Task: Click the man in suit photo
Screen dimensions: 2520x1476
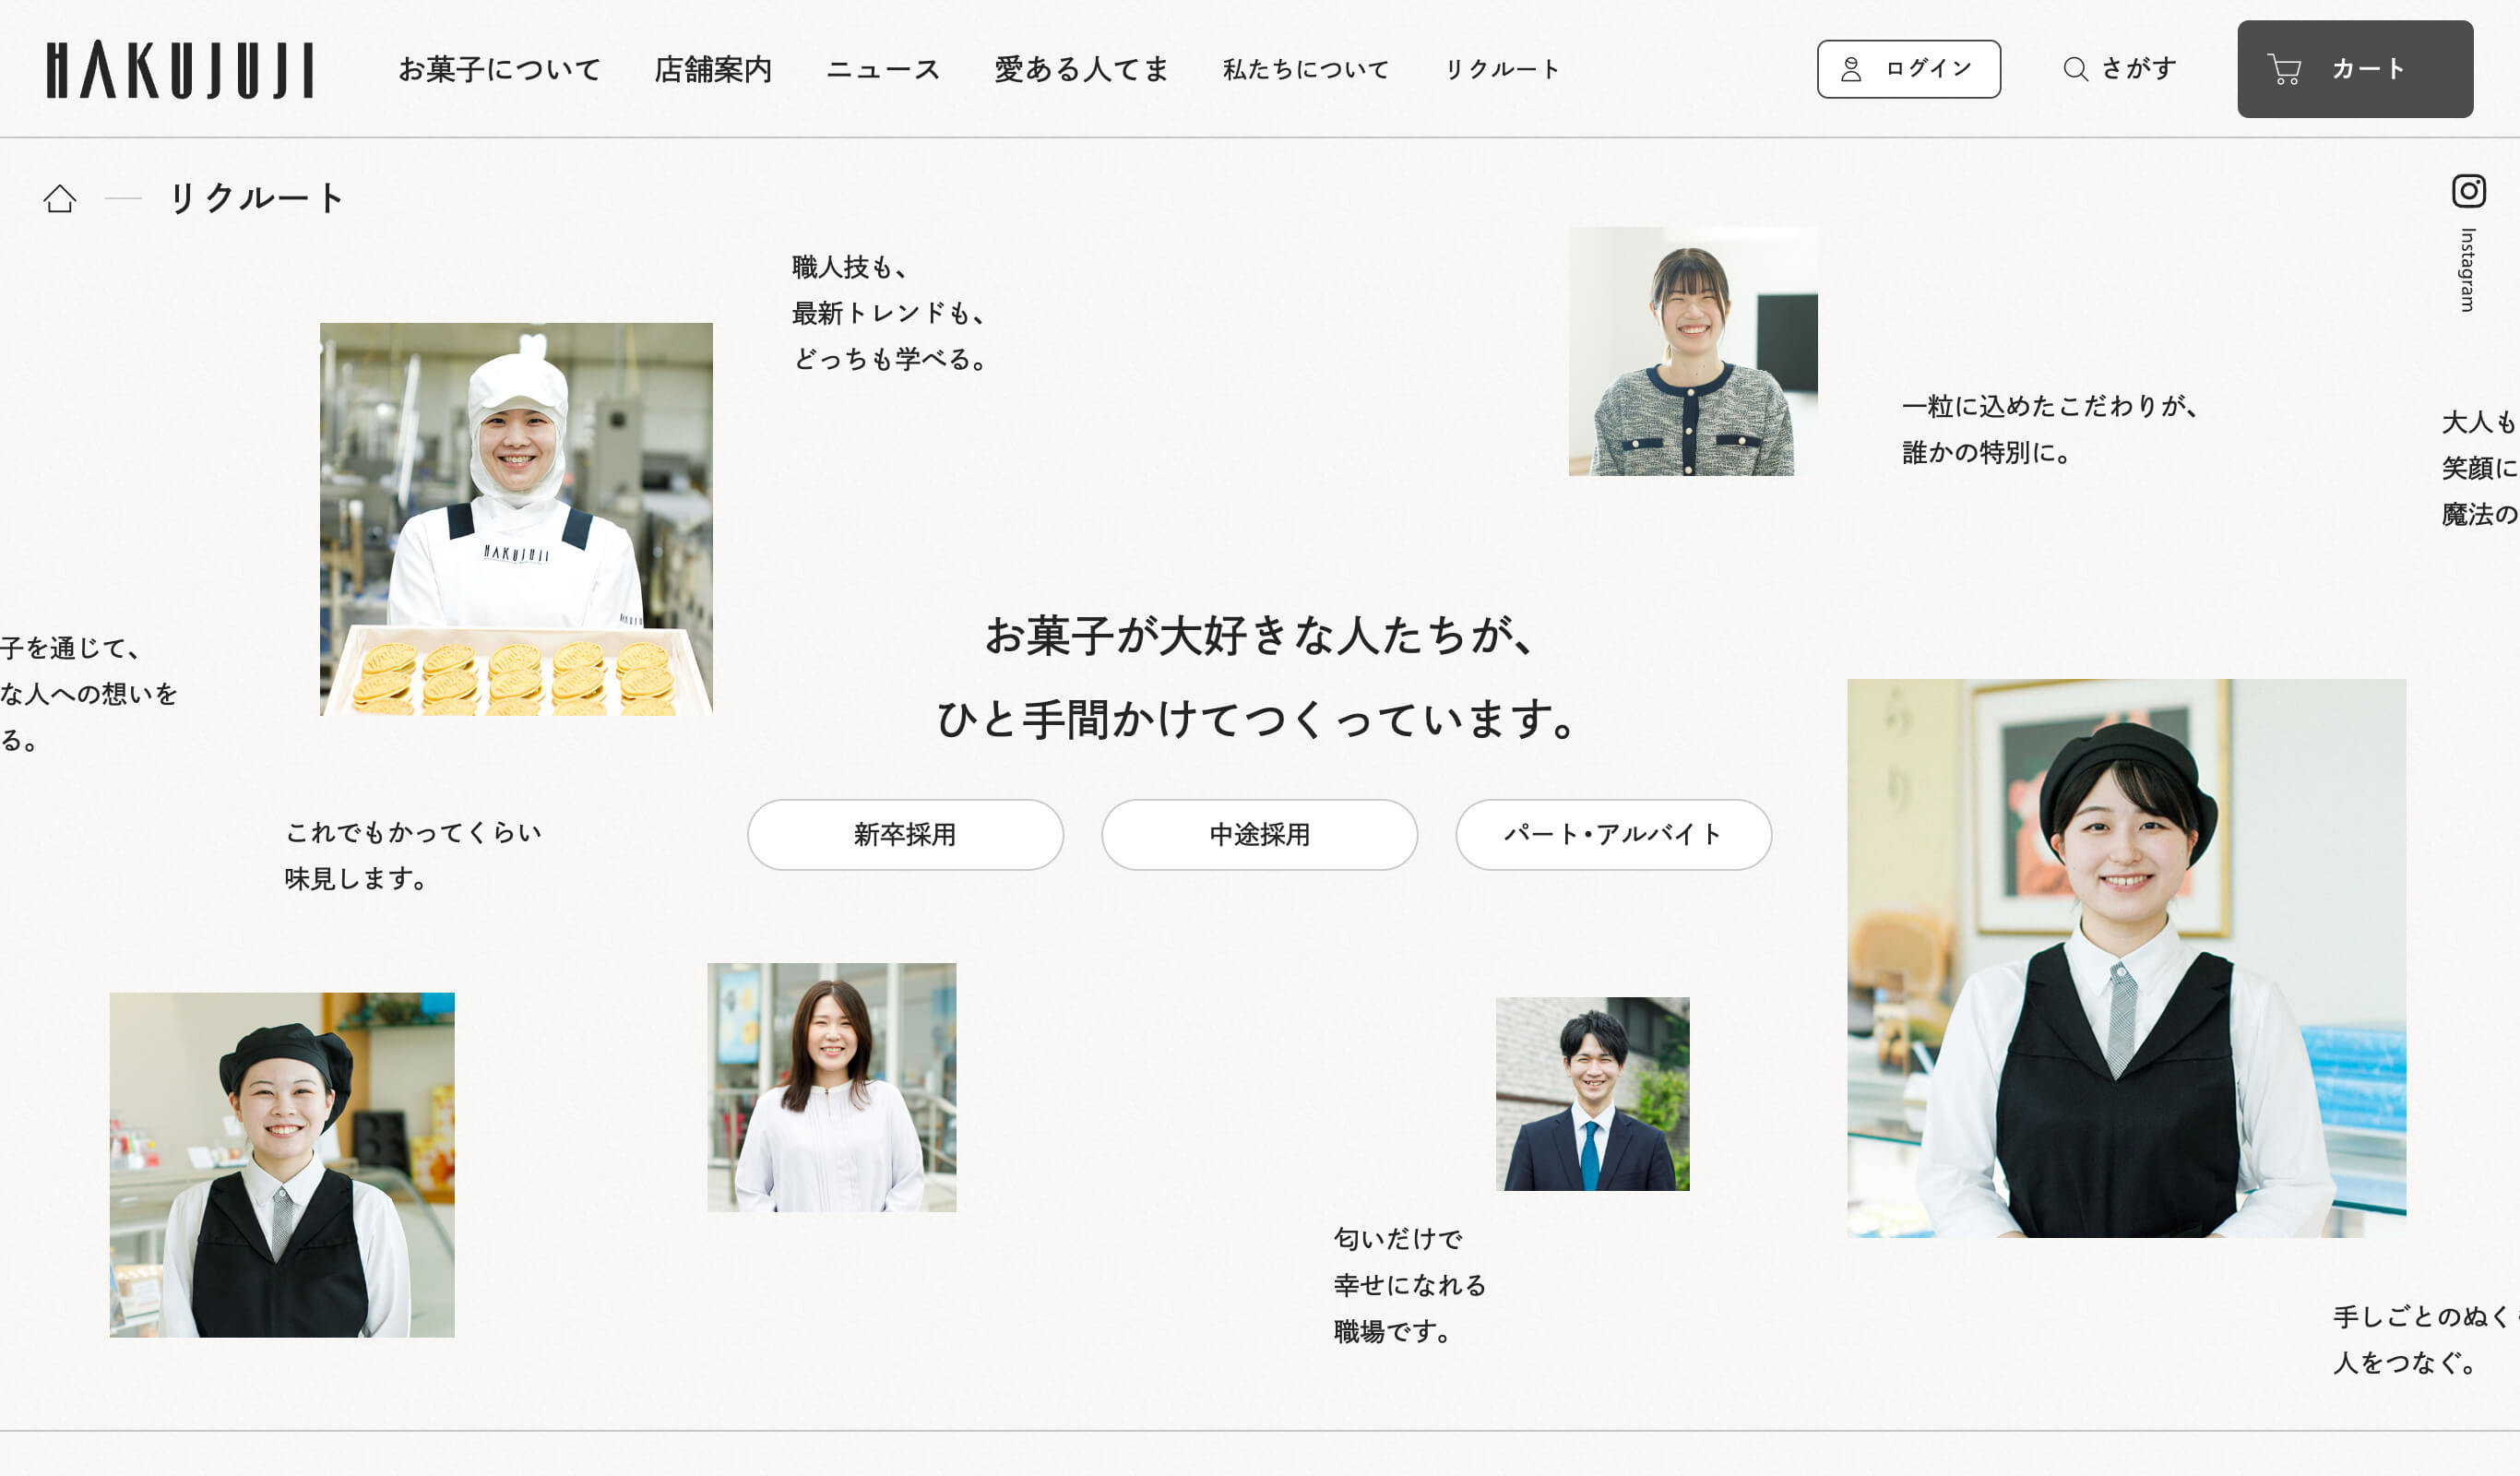Action: tap(1592, 1093)
